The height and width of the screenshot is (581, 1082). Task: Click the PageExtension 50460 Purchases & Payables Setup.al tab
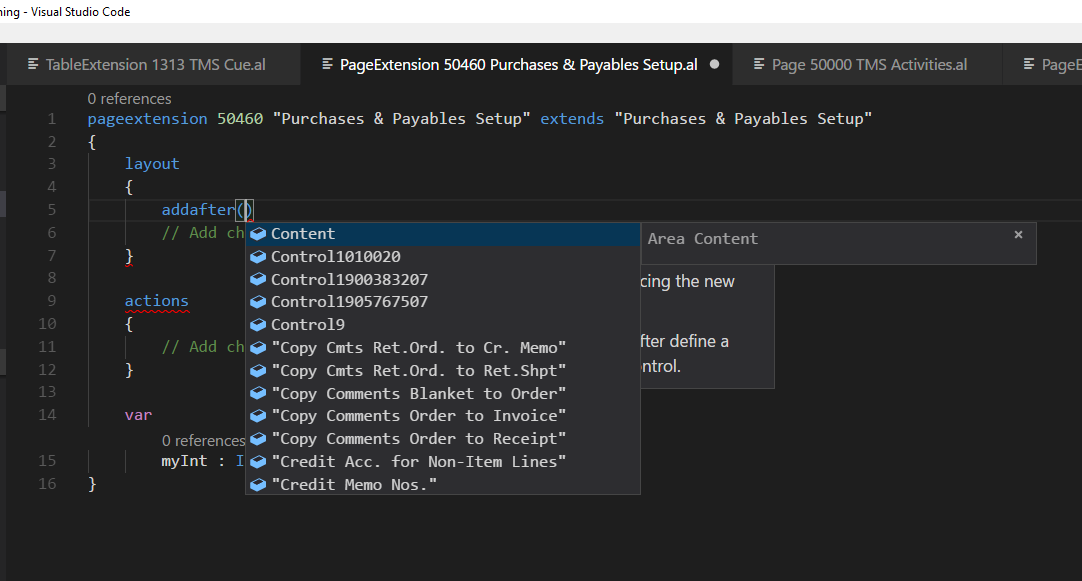point(518,65)
